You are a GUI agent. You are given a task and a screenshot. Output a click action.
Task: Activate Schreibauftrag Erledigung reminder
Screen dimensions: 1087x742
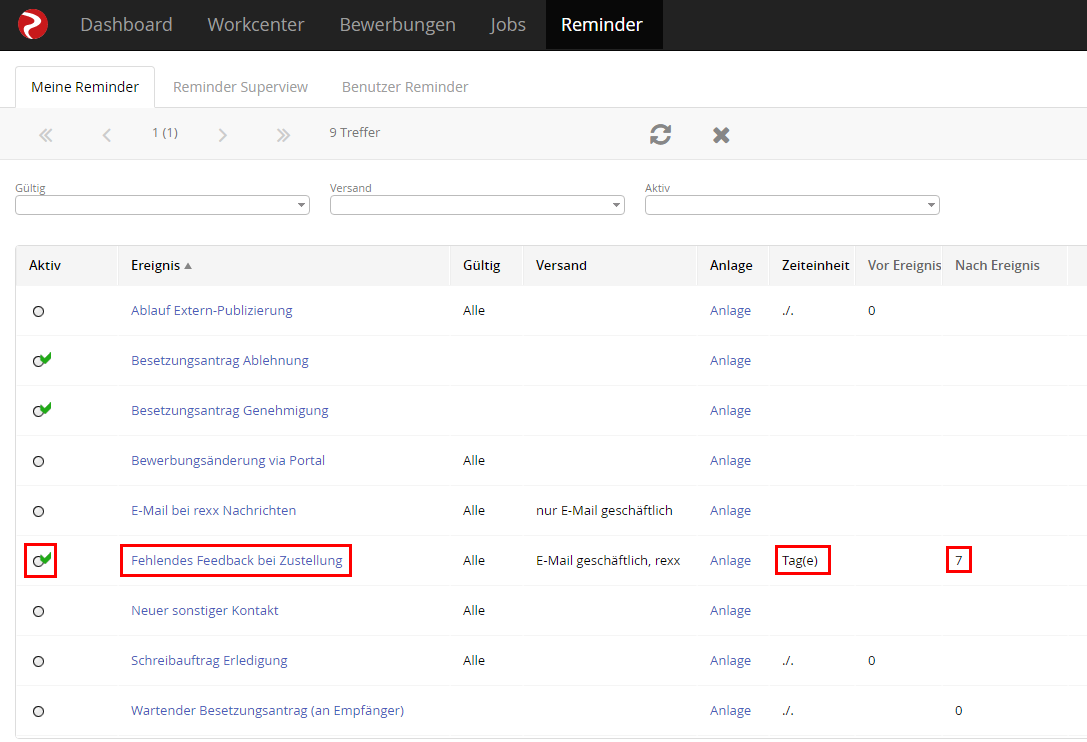click(39, 661)
